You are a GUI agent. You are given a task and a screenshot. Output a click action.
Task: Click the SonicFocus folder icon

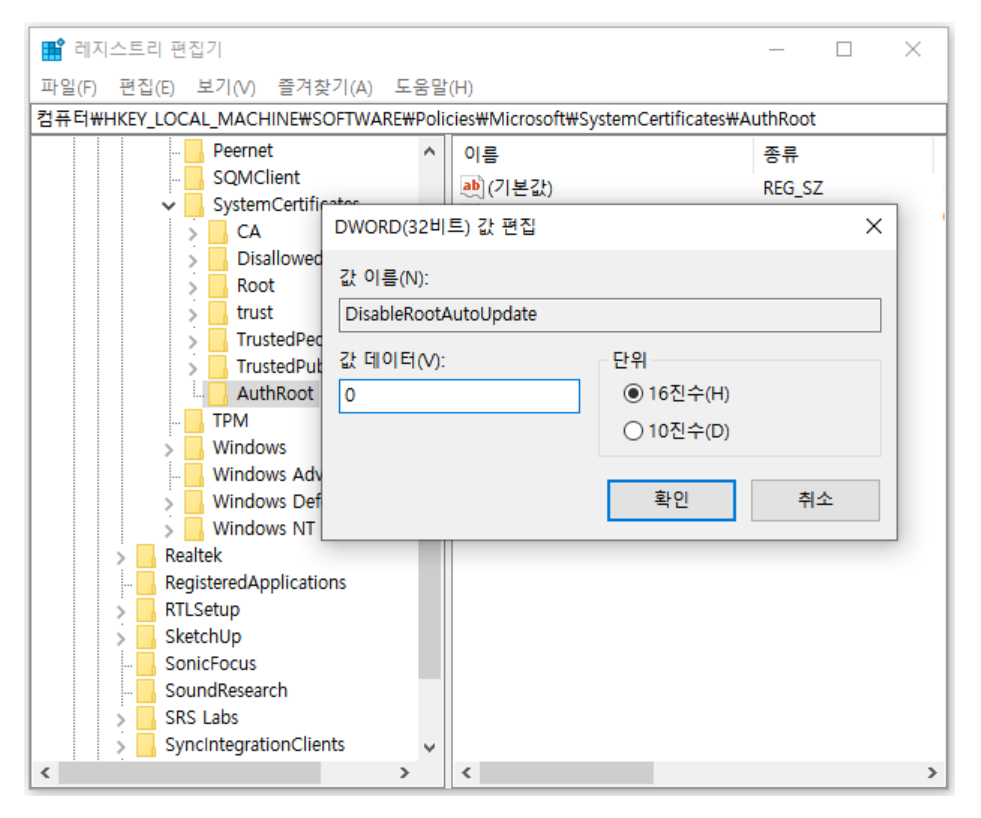(x=146, y=663)
